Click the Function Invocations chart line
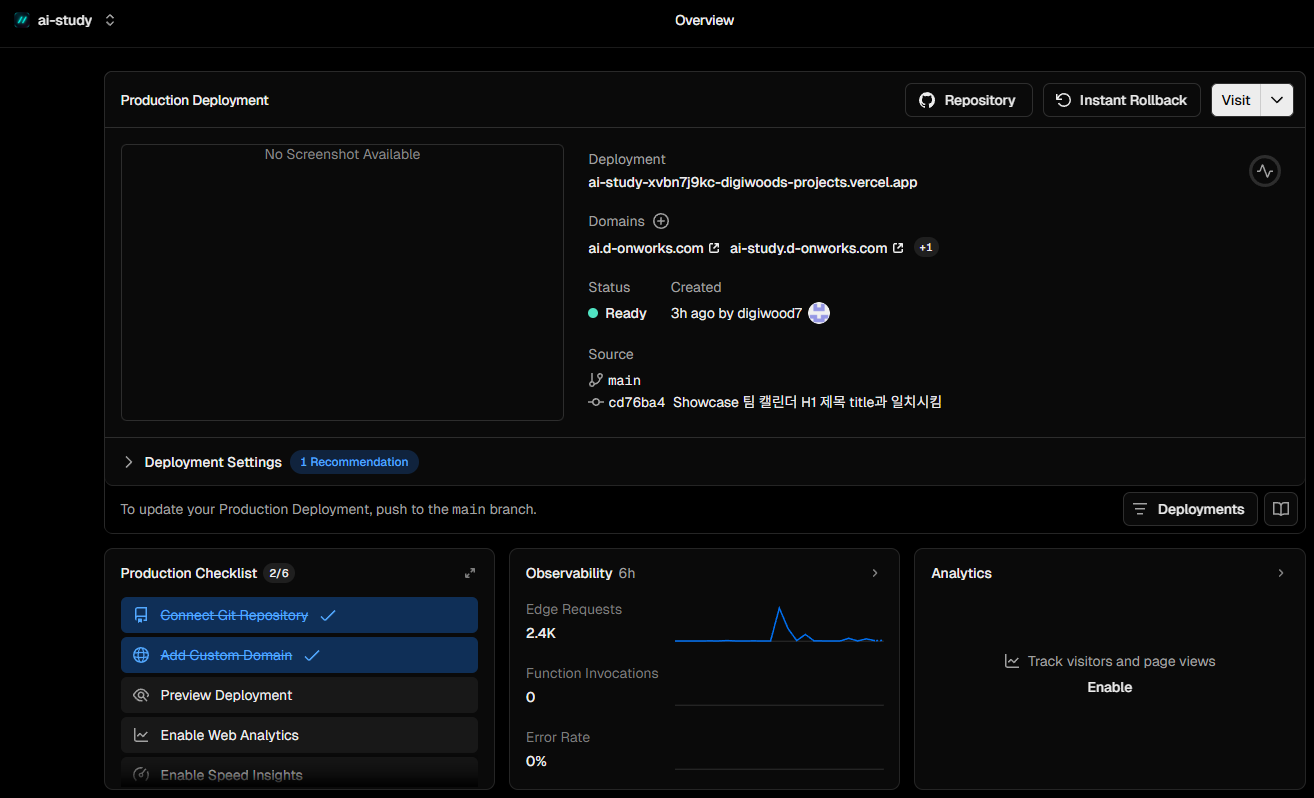 [x=779, y=705]
